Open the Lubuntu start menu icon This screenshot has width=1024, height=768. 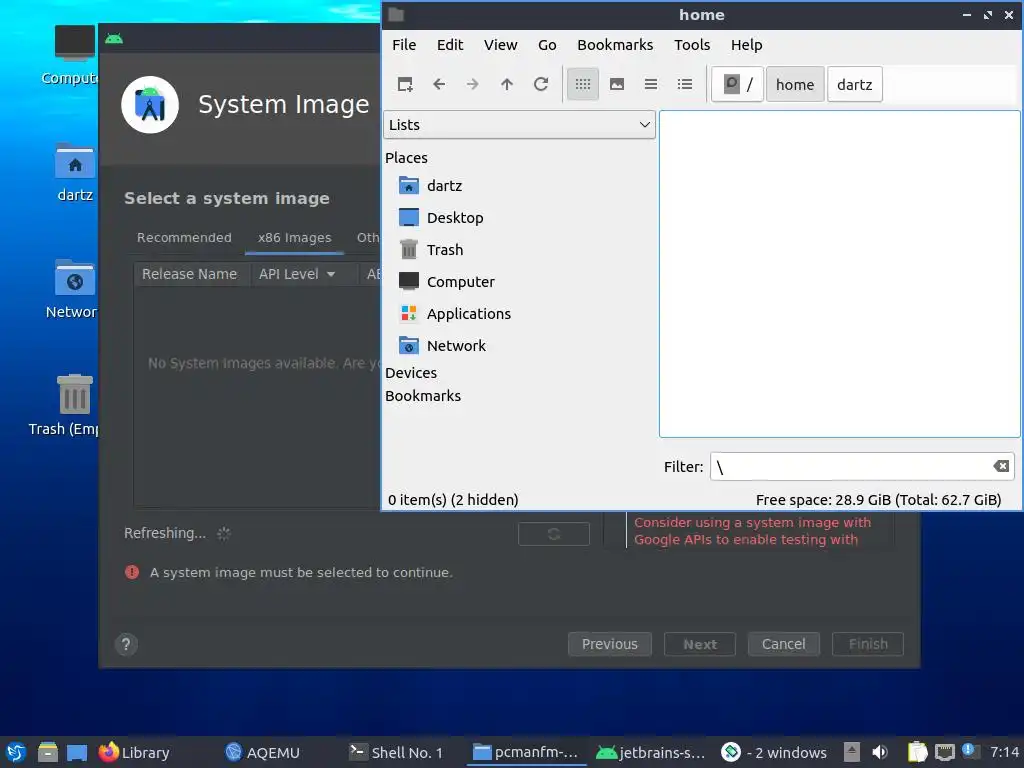click(16, 752)
